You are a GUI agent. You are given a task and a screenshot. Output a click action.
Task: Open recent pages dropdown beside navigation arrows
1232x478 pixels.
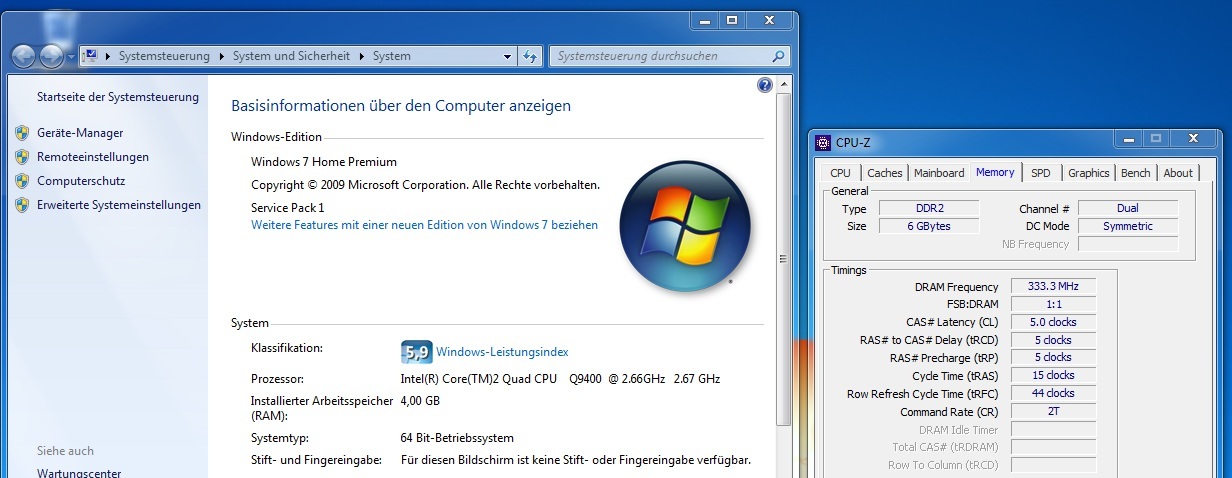point(70,57)
